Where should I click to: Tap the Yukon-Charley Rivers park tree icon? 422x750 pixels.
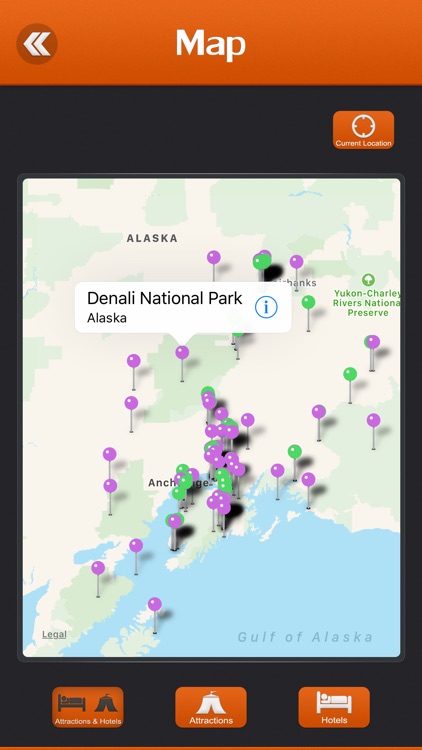pos(368,280)
